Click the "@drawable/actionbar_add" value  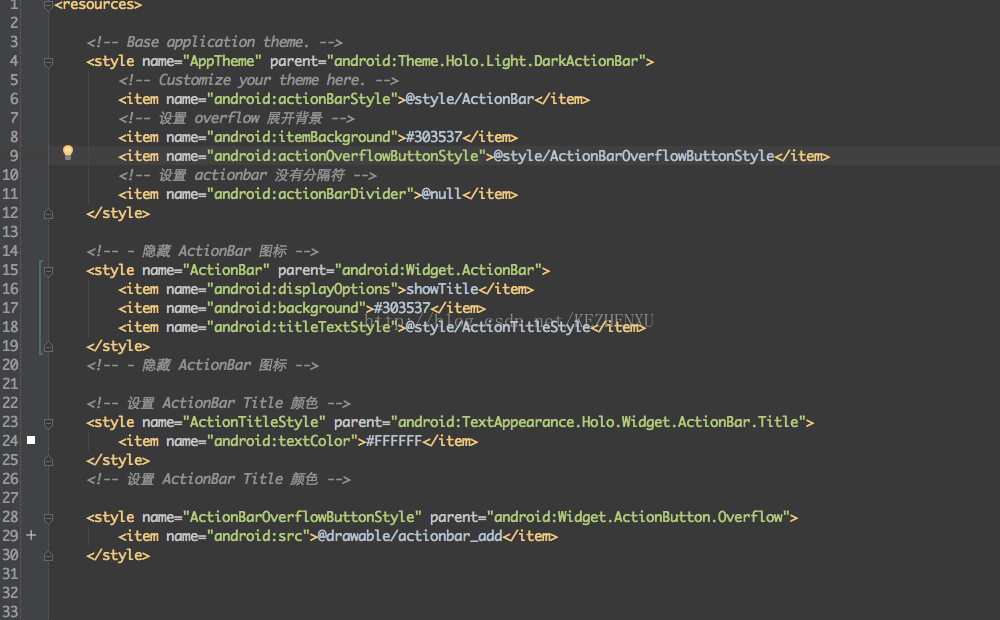[x=409, y=536]
